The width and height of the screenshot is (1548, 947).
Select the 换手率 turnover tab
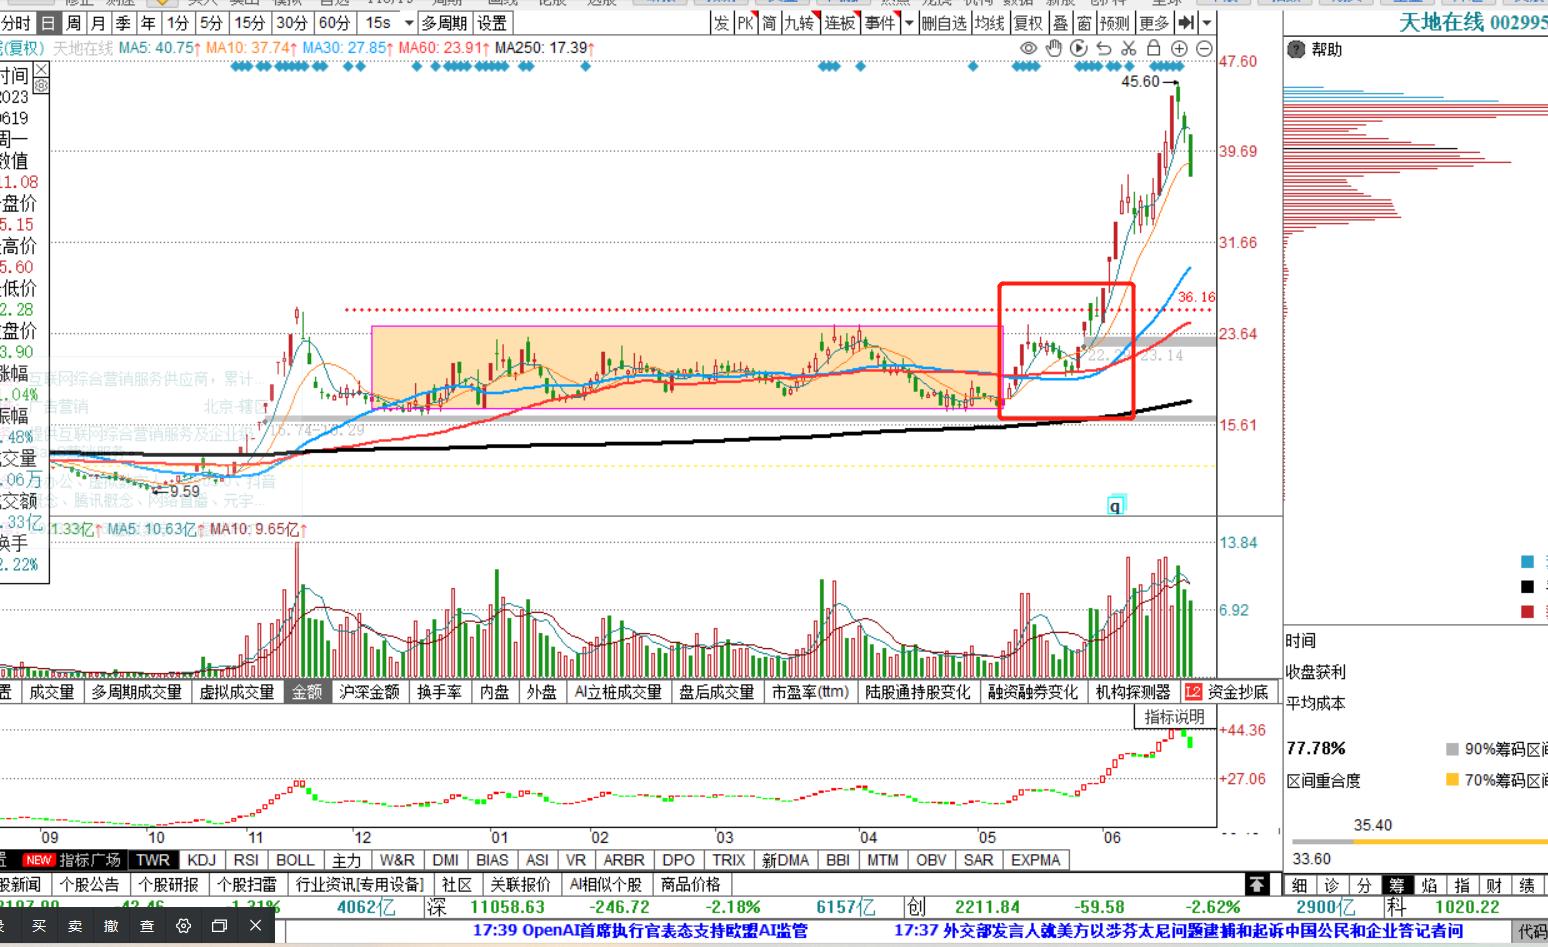pos(439,692)
